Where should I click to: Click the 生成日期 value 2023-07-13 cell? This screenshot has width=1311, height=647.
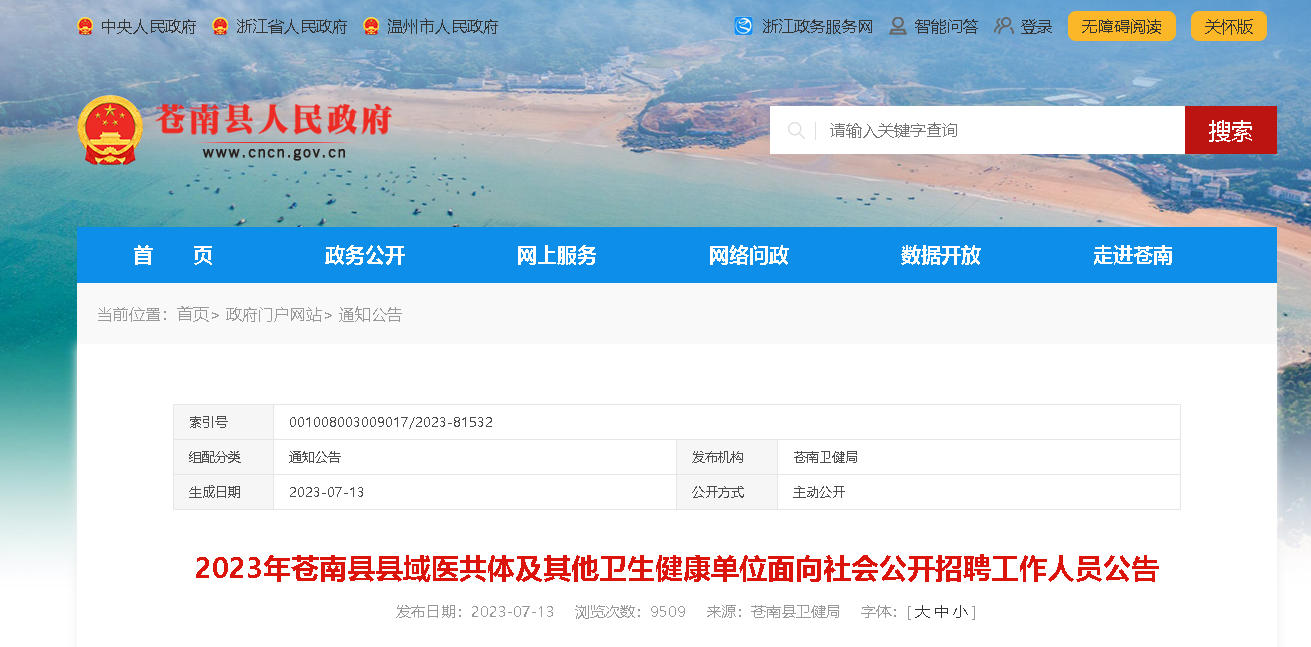pos(475,492)
